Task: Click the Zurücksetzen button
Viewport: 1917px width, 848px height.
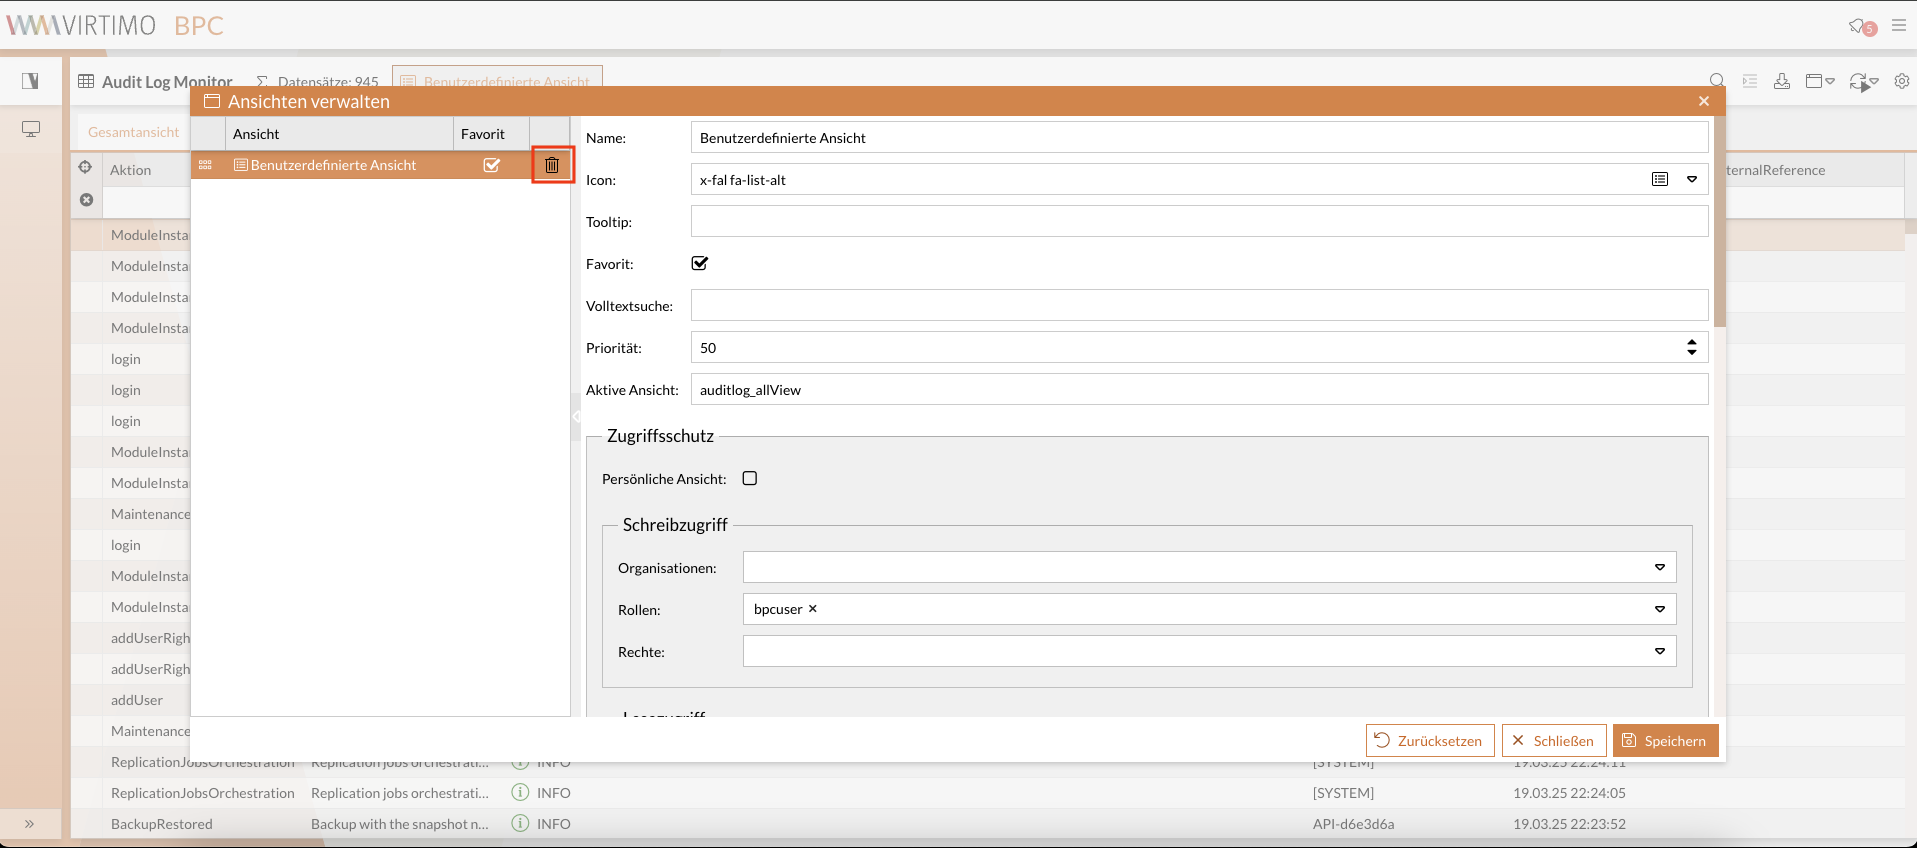Action: (1429, 741)
